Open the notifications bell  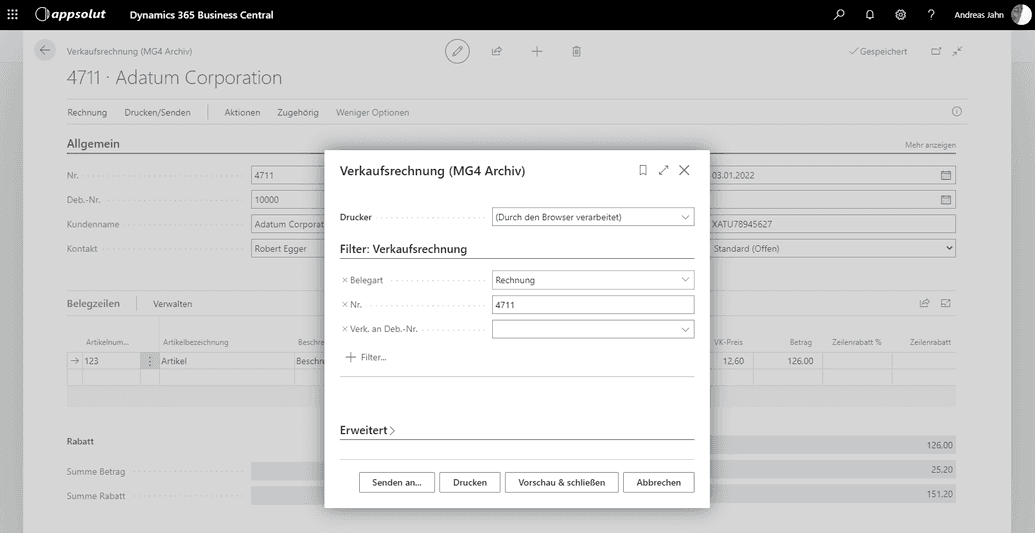870,15
